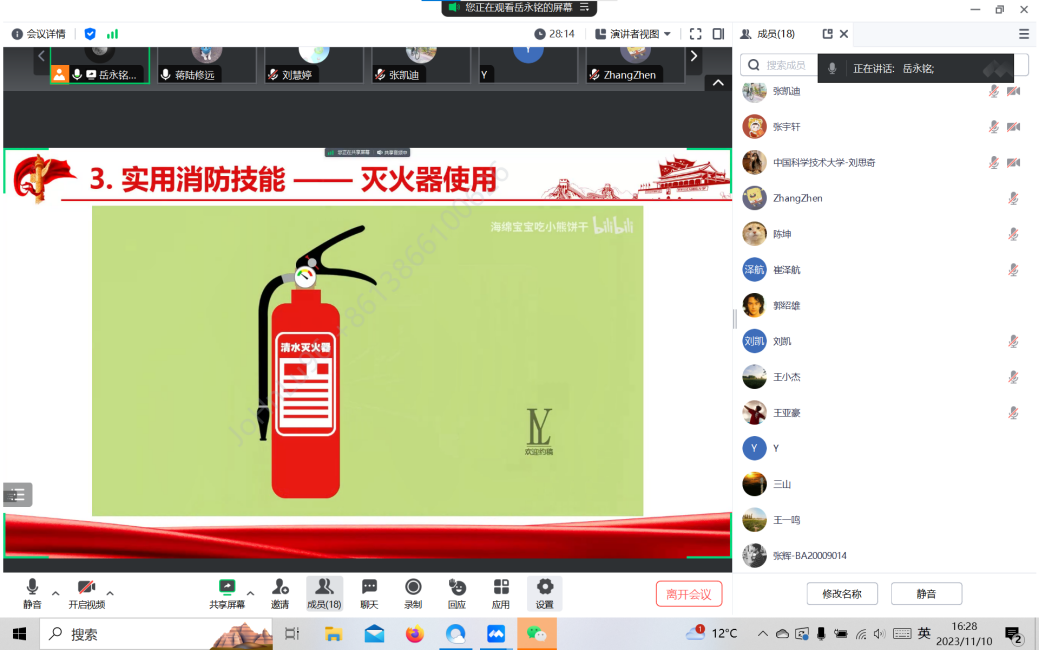
Task: Click the security shield icon
Action: [90, 34]
